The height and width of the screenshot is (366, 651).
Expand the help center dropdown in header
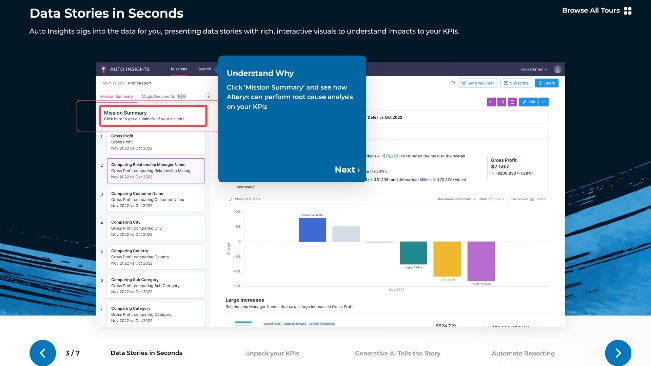[x=534, y=69]
